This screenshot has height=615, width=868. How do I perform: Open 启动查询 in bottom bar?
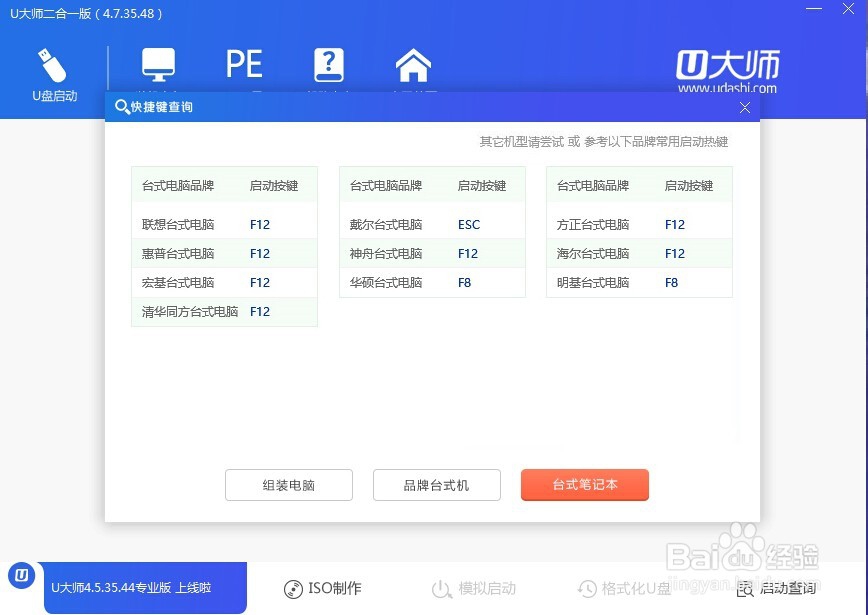pyautogui.click(x=776, y=588)
